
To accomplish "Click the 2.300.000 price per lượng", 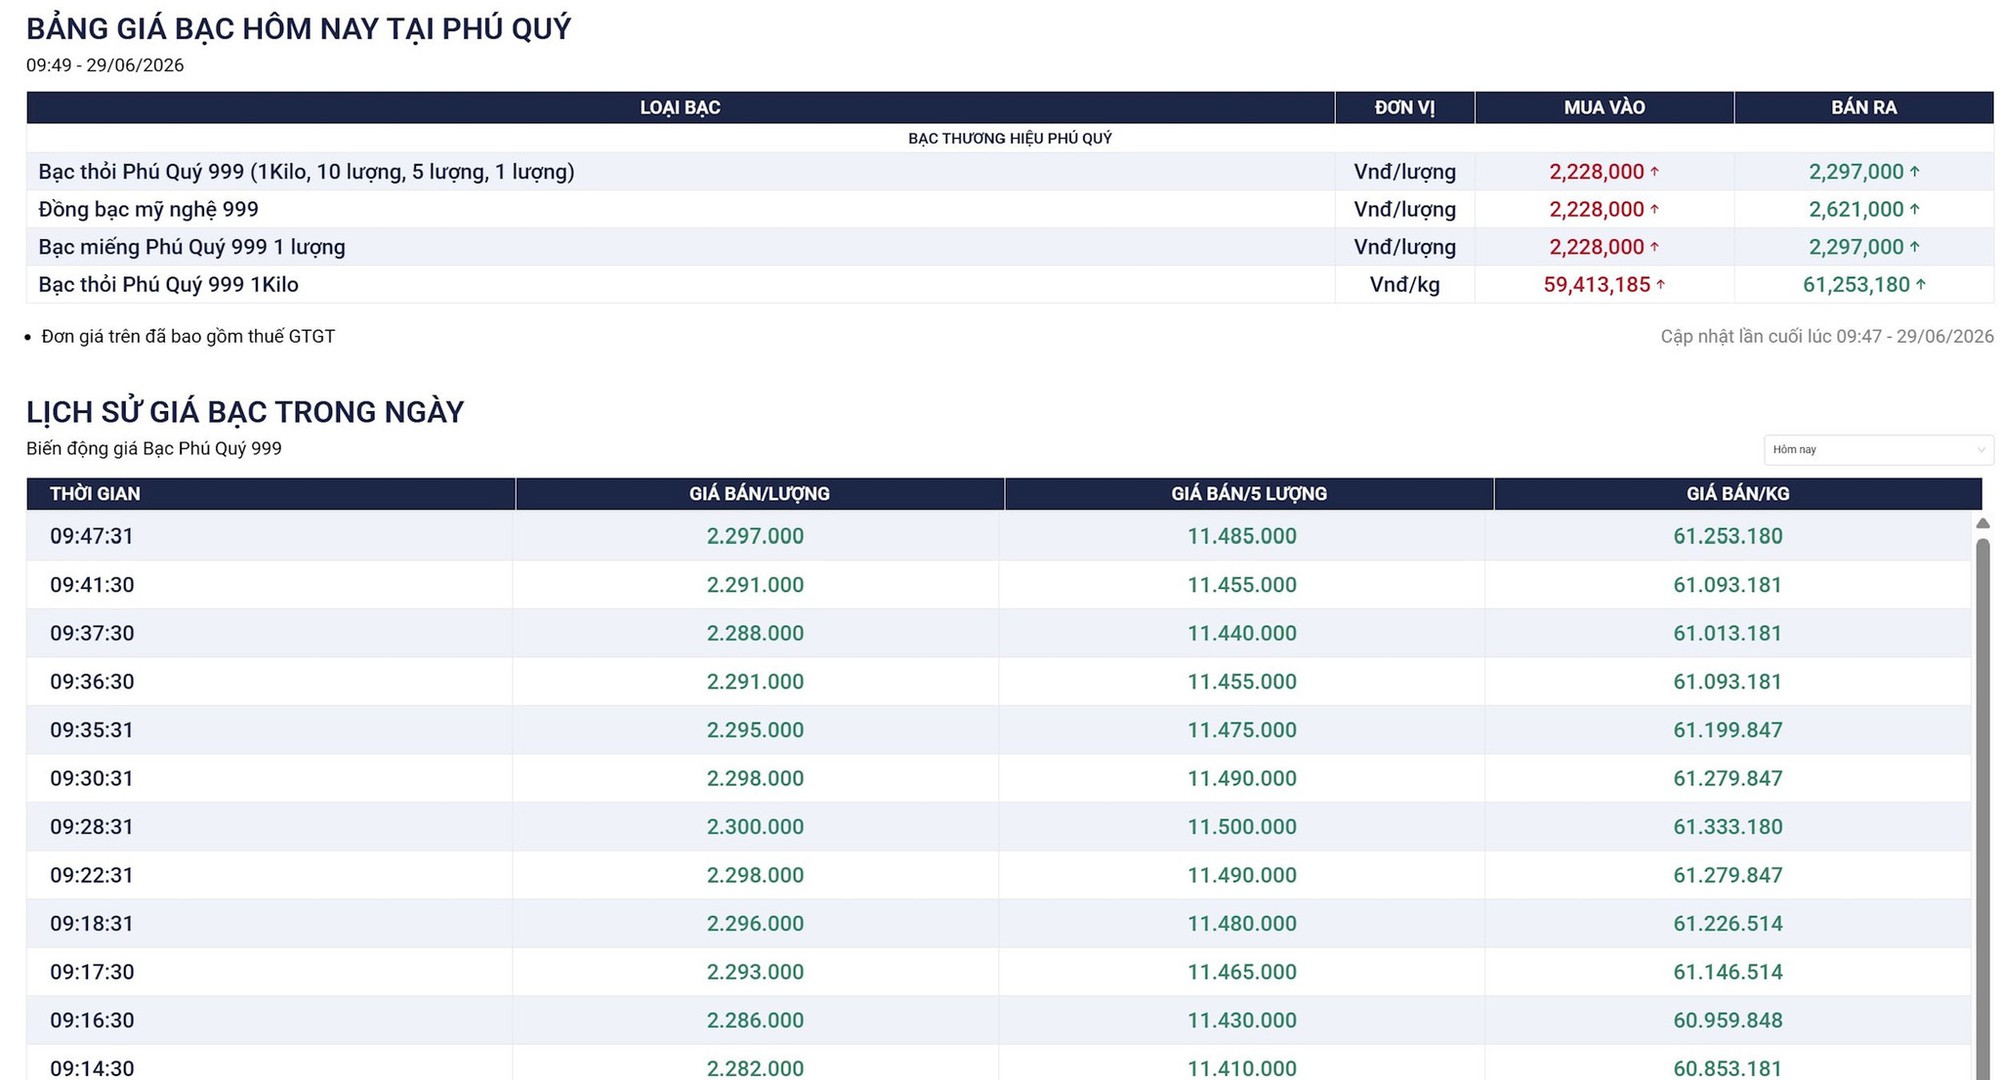I will point(755,827).
